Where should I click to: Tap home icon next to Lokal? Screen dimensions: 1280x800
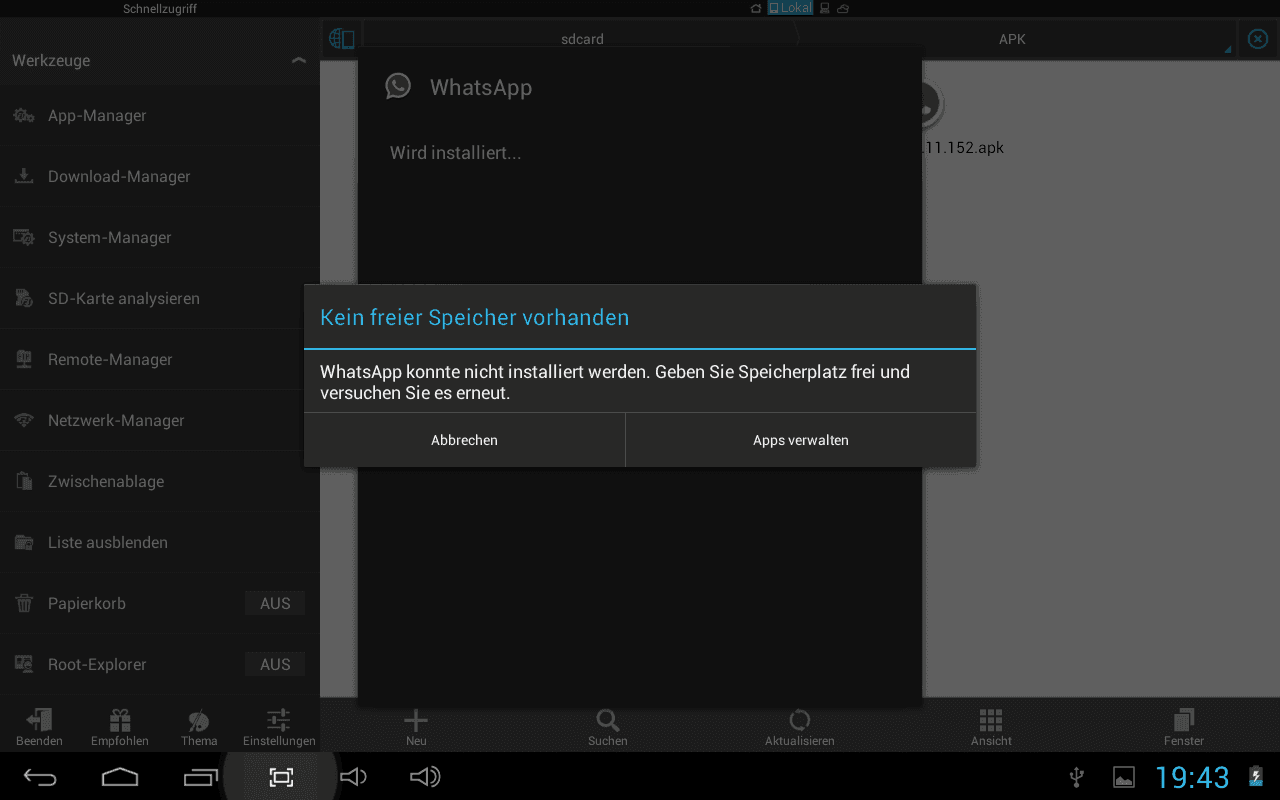(756, 9)
